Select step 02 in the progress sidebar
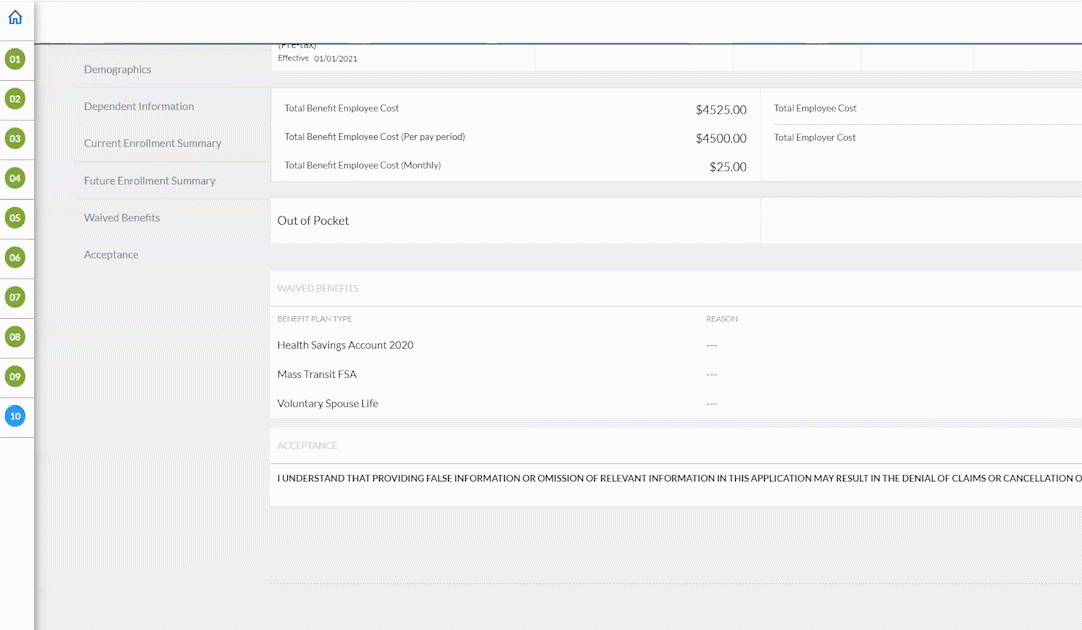 point(16,100)
